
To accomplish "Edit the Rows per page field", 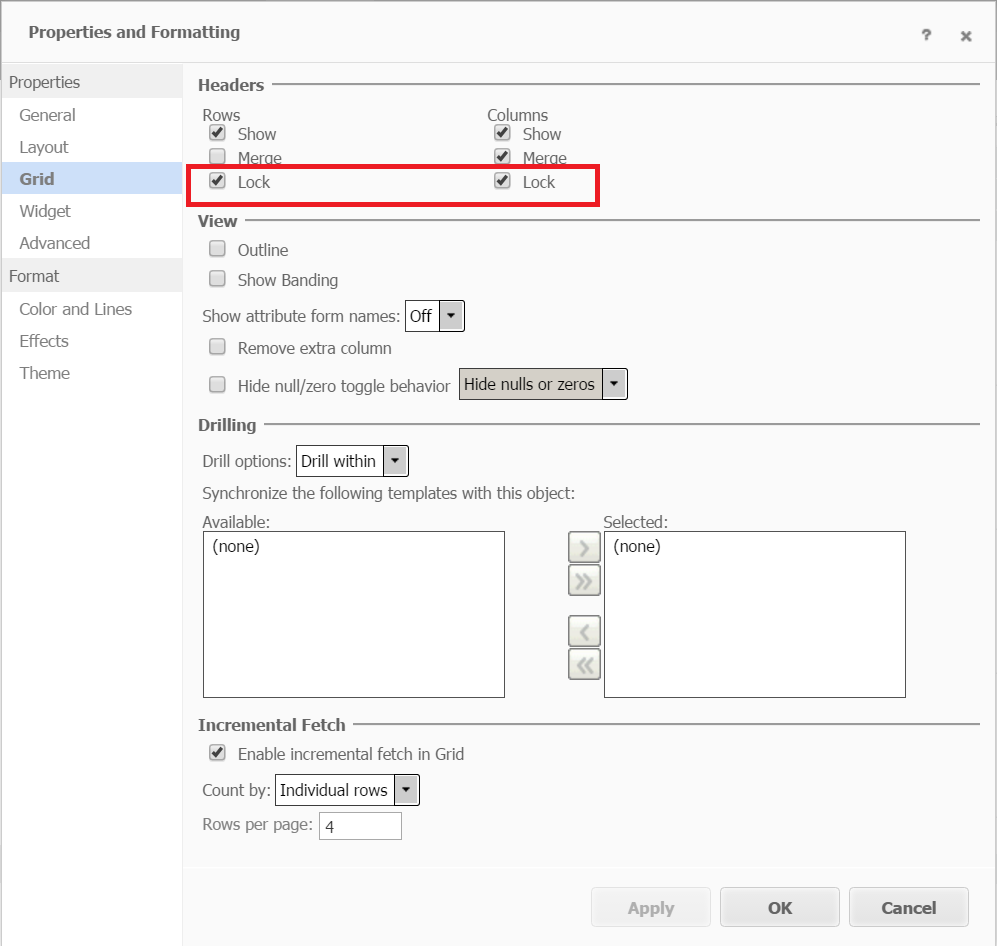I will pos(360,825).
